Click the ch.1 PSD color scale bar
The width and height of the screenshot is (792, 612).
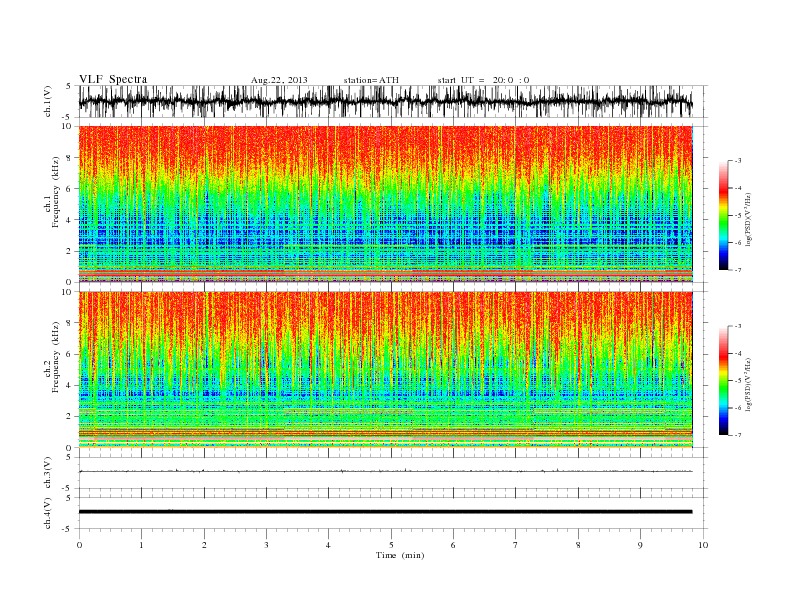[x=723, y=215]
